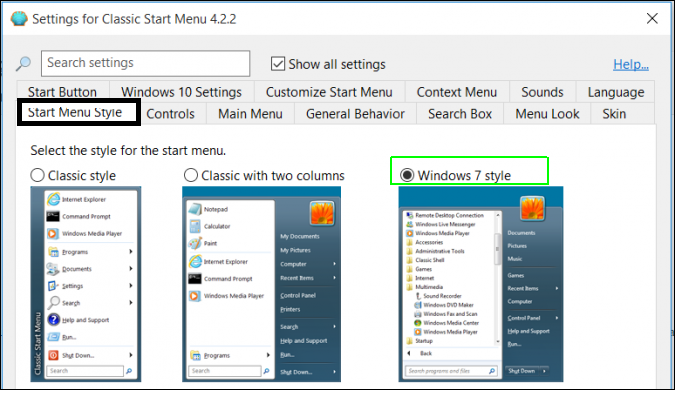Click the Search settings input field
This screenshot has height=396, width=679.
(x=146, y=64)
